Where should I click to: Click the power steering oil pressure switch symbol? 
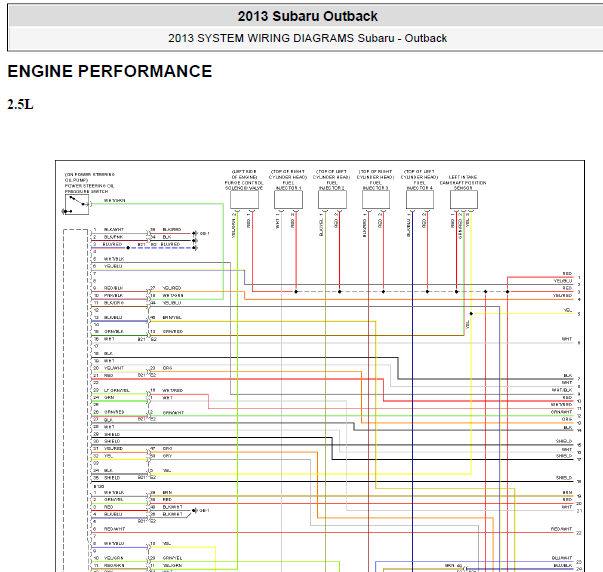pyautogui.click(x=77, y=204)
